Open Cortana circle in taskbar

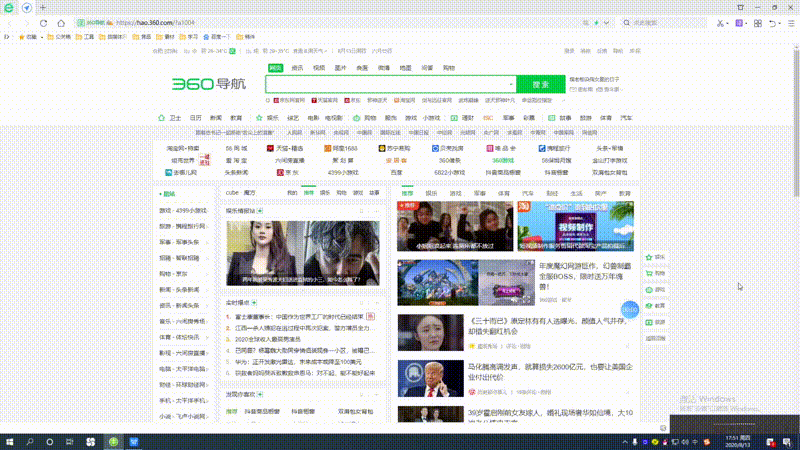tap(49, 442)
